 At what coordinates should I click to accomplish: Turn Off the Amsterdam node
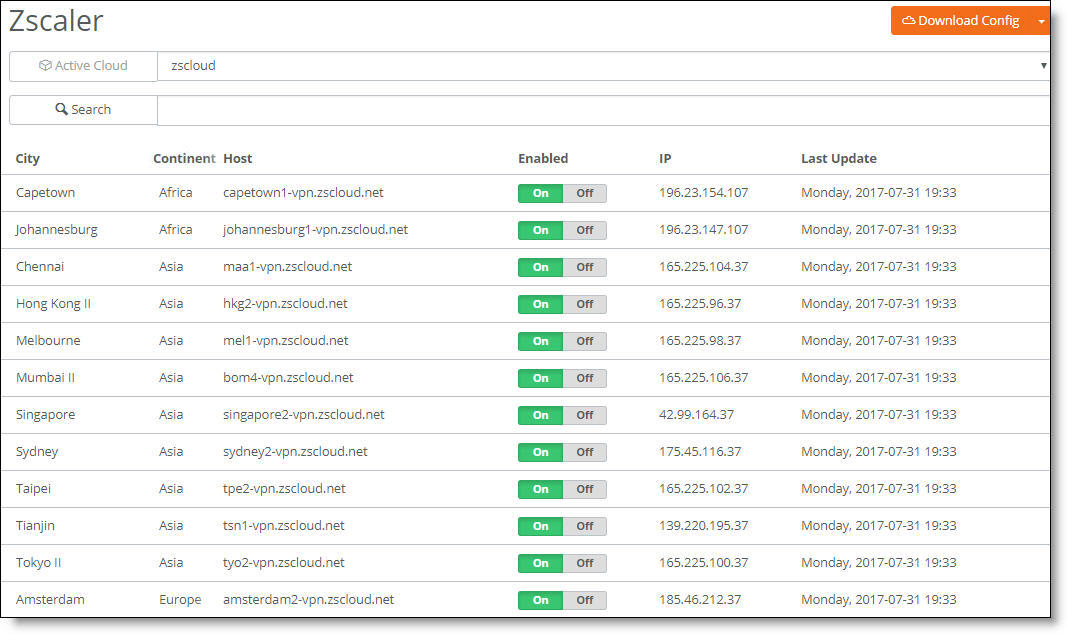click(585, 600)
